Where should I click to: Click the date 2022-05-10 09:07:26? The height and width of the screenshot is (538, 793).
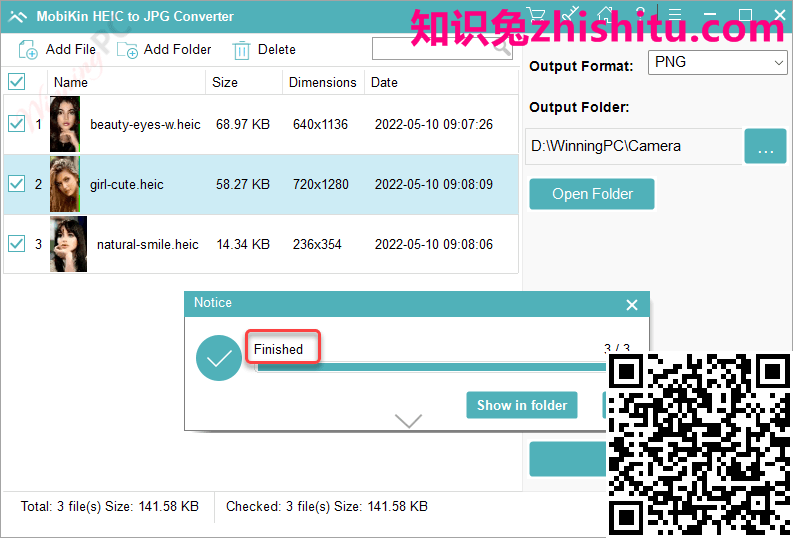point(434,124)
